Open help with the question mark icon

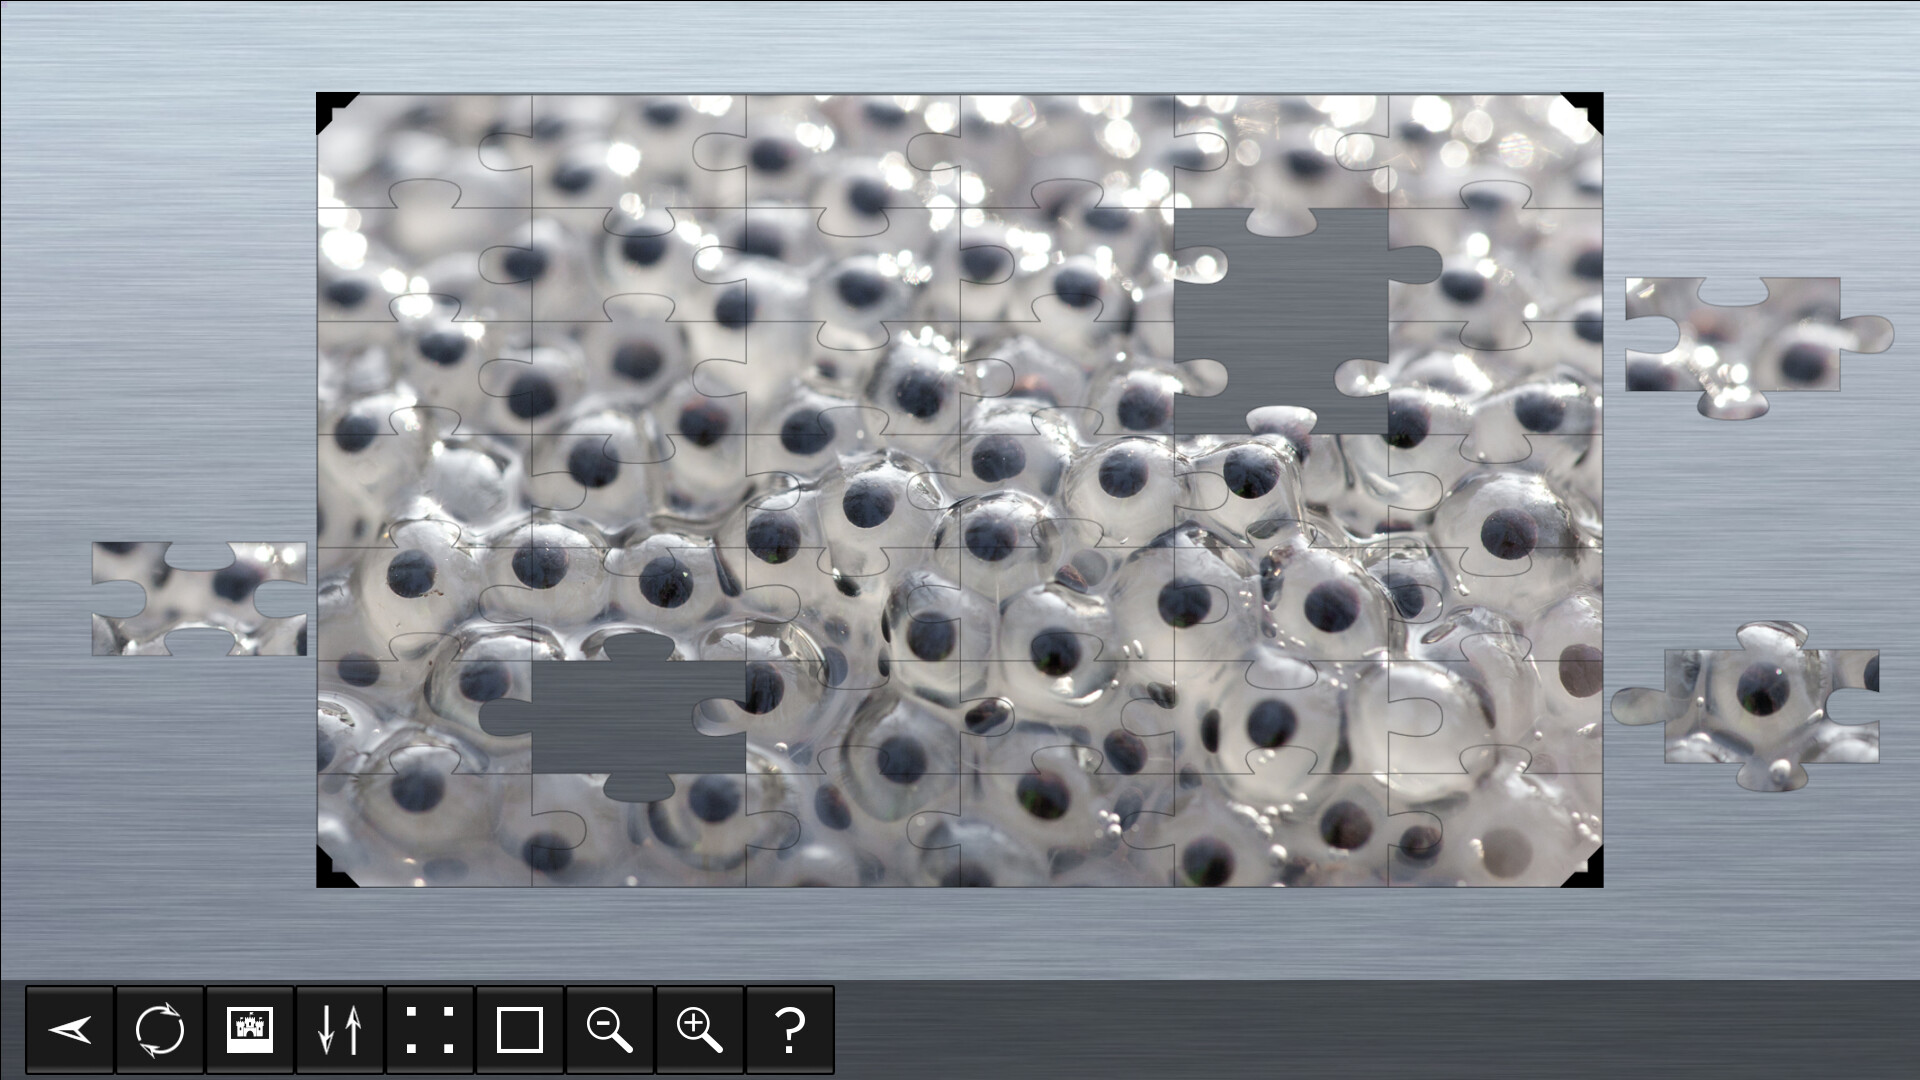tap(789, 1030)
